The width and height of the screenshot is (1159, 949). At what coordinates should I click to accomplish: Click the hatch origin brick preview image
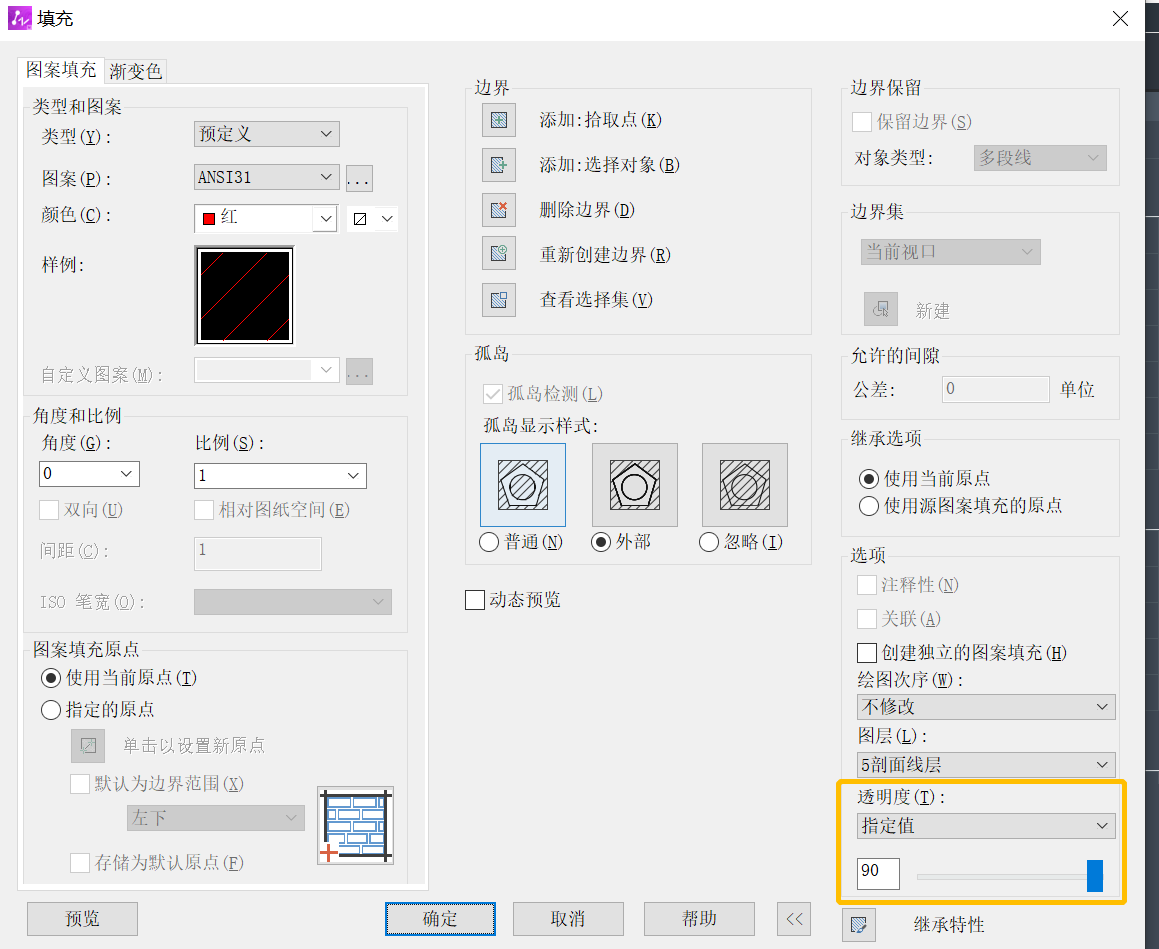coord(356,826)
